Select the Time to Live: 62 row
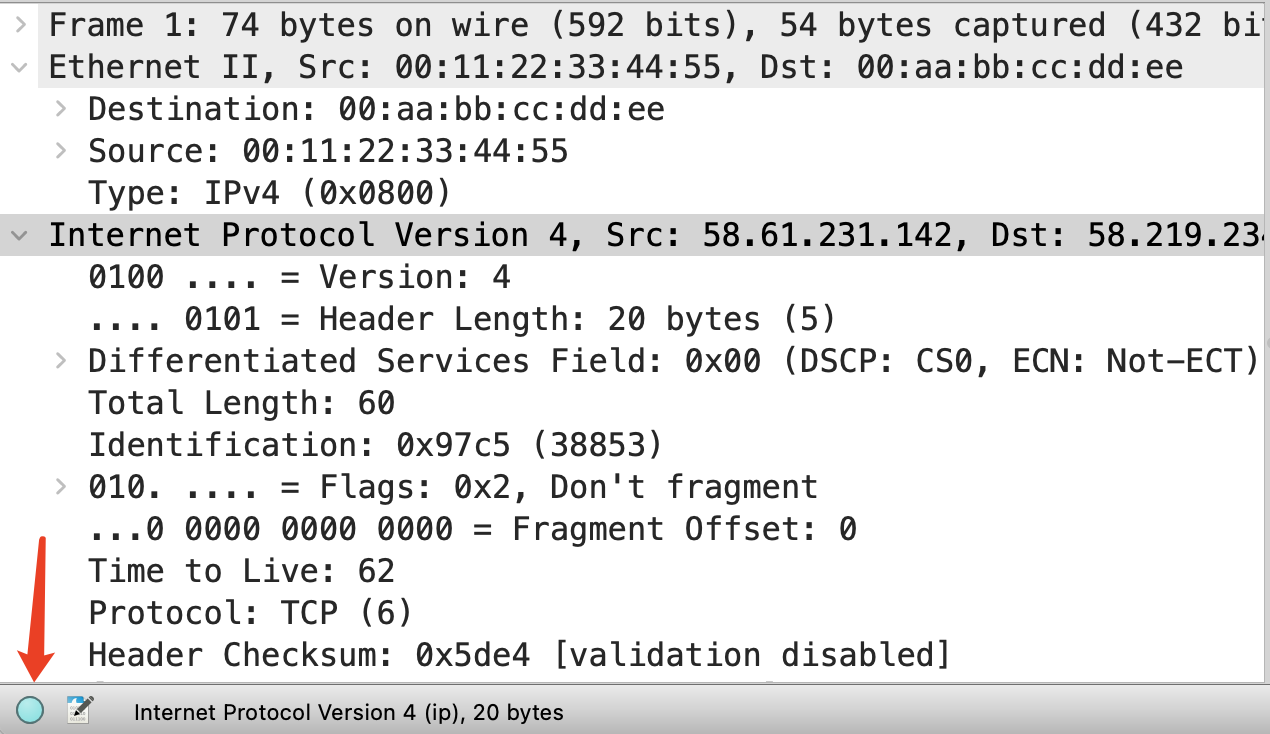 tap(241, 571)
